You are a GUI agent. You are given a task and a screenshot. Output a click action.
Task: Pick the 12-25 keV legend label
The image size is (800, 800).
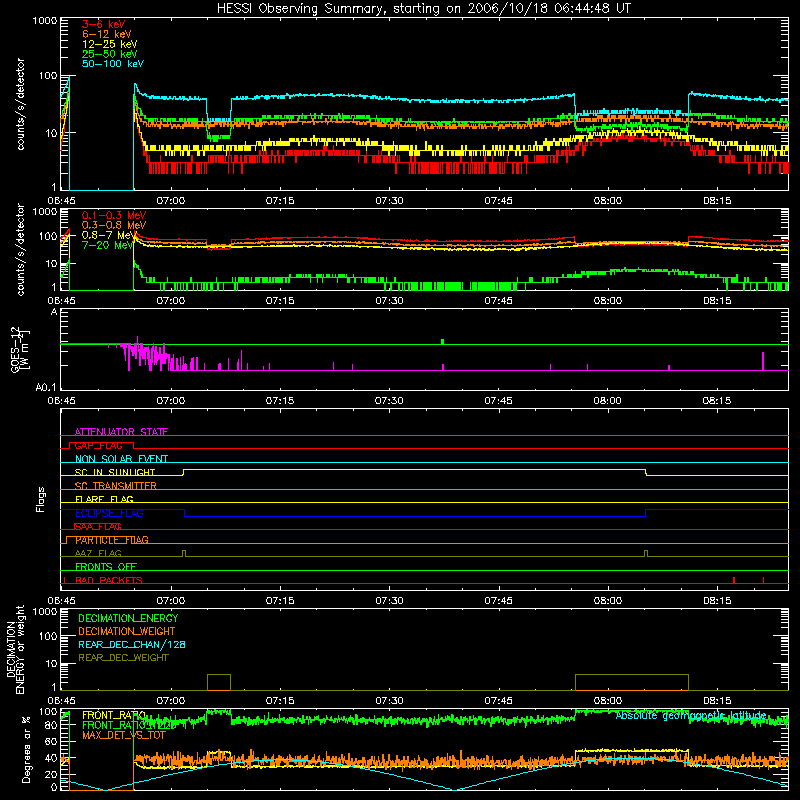[x=109, y=44]
